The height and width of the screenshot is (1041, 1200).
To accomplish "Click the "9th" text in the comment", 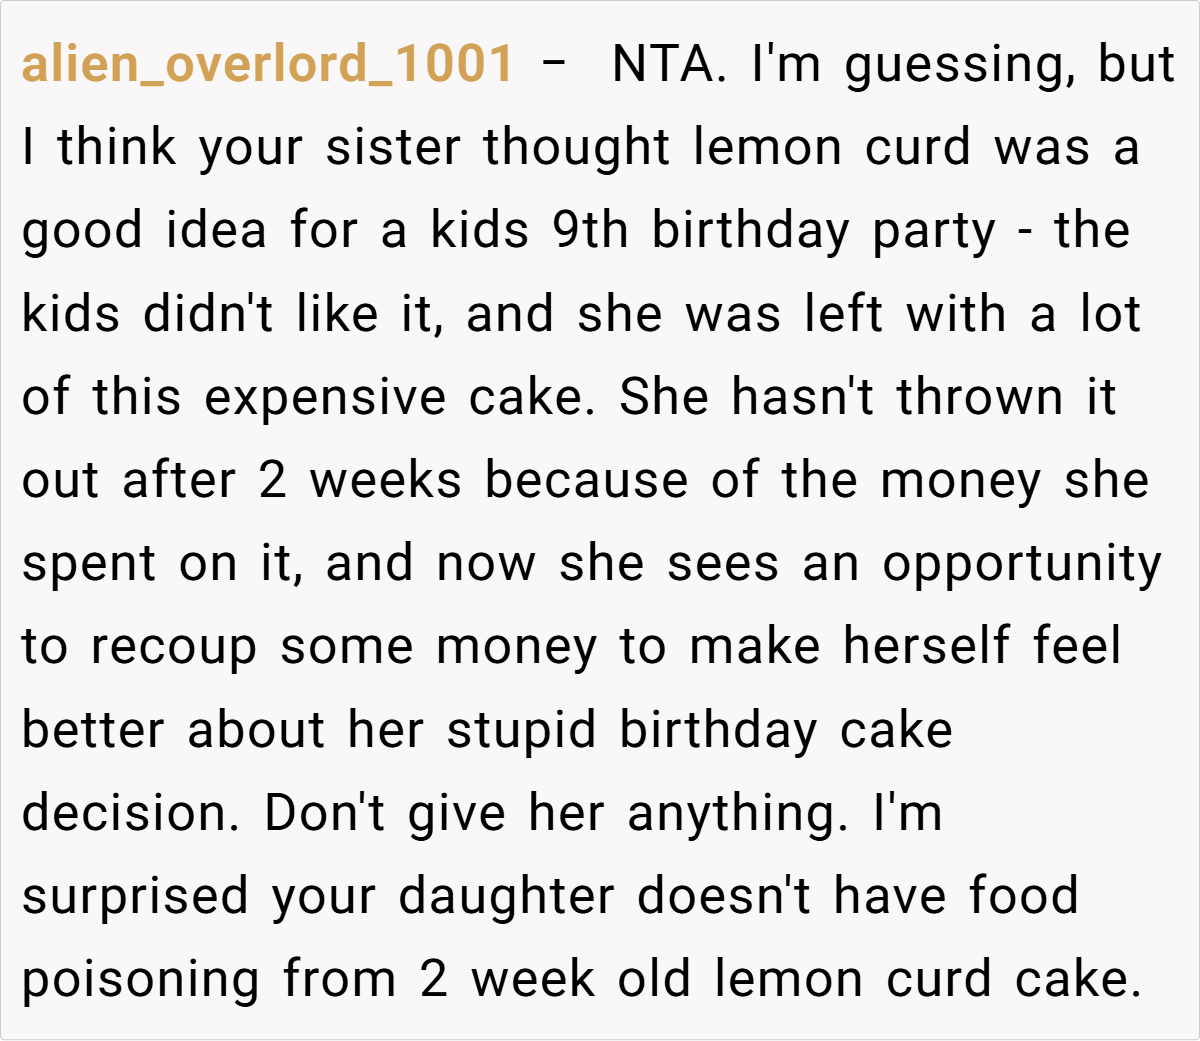I will click(590, 231).
